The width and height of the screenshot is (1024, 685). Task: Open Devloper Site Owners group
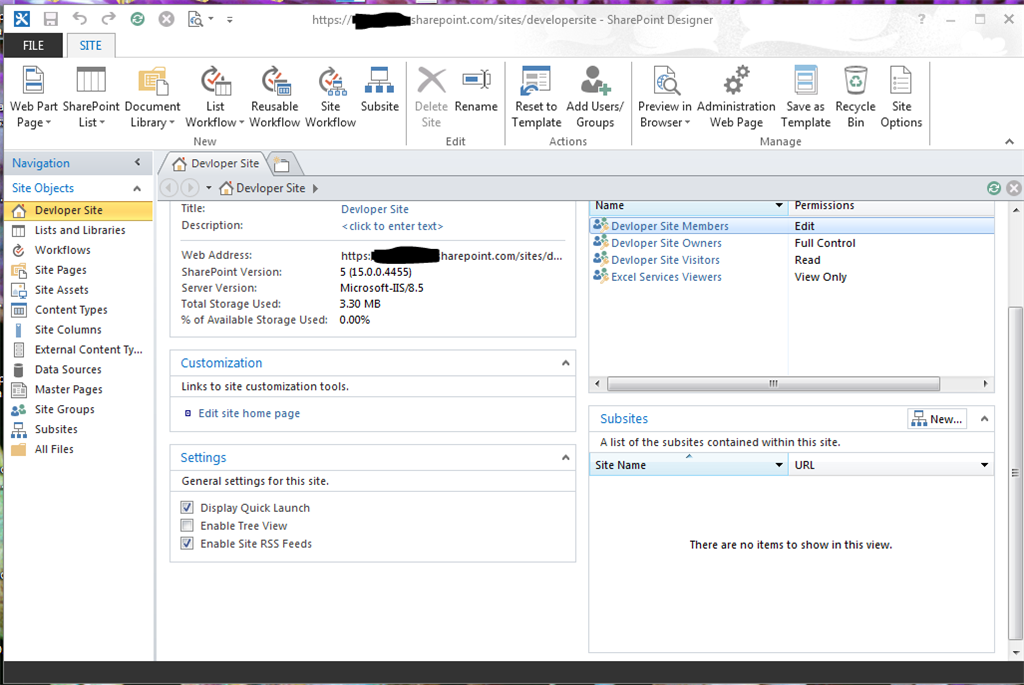point(666,243)
